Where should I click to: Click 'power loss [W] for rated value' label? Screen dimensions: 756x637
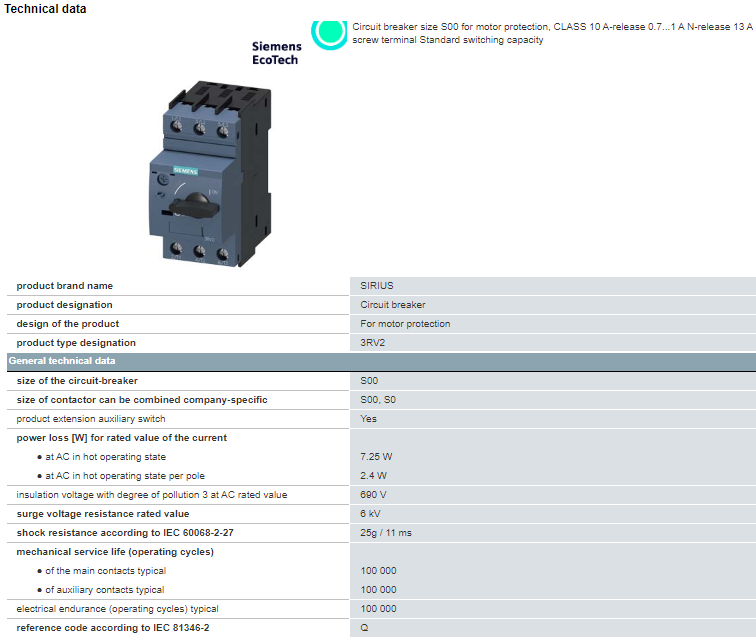click(122, 438)
